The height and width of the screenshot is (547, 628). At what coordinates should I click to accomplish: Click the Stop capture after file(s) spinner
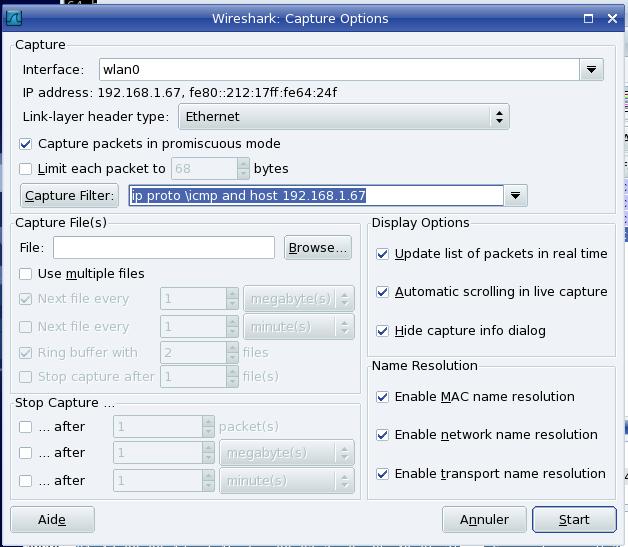click(199, 377)
